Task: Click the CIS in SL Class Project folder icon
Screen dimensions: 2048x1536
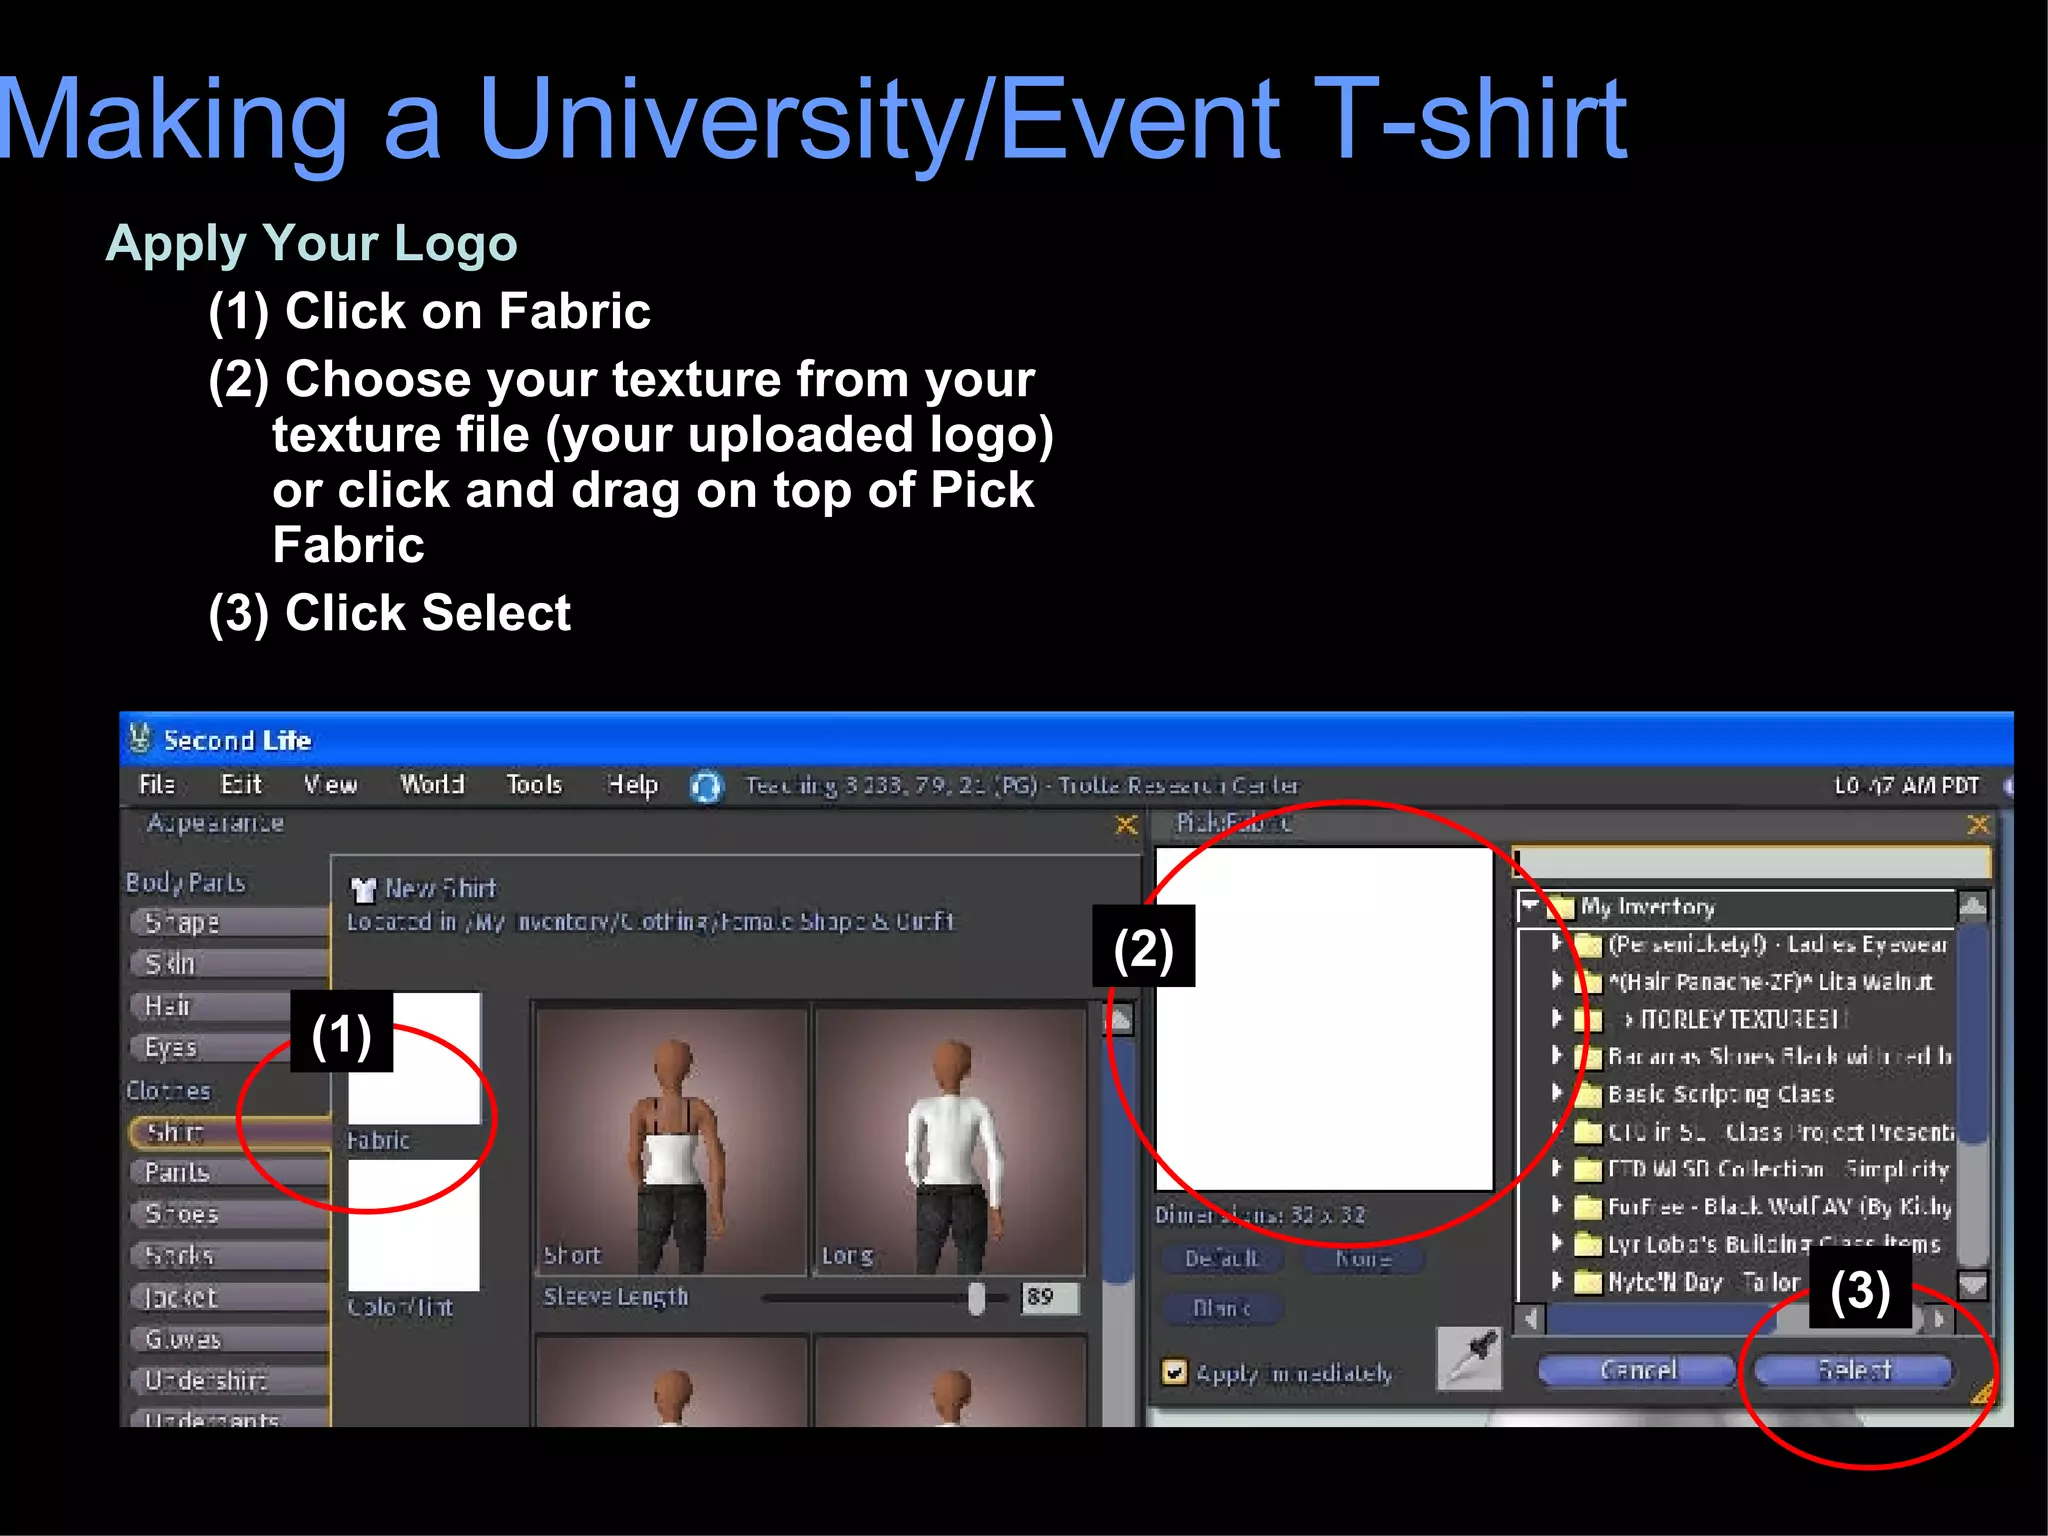Action: tap(1588, 1132)
